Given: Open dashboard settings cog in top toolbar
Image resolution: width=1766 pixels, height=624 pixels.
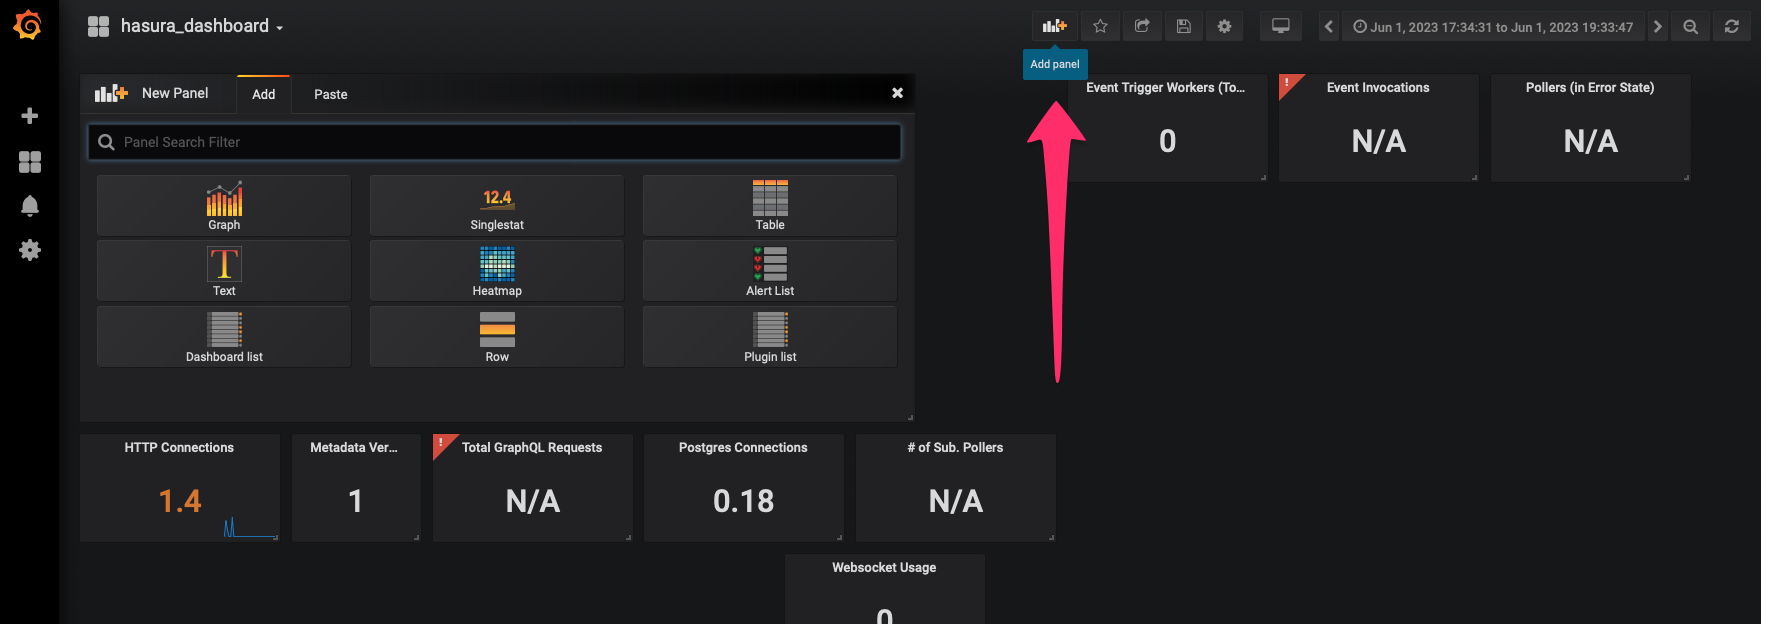Looking at the screenshot, I should pyautogui.click(x=1224, y=26).
